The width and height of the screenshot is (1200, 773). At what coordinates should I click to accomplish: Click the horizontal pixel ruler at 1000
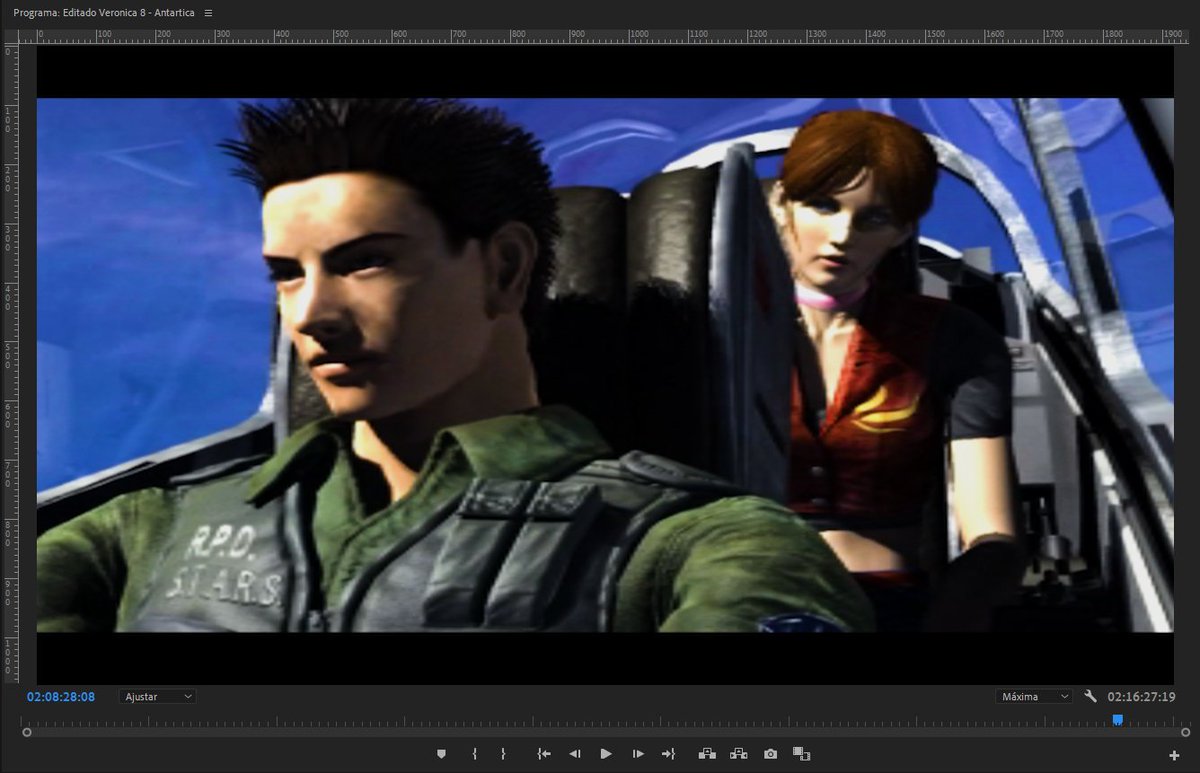638,36
